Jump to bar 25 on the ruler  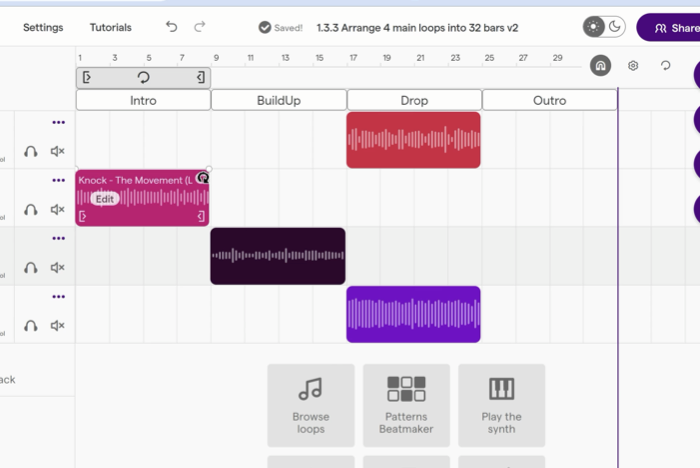489,58
